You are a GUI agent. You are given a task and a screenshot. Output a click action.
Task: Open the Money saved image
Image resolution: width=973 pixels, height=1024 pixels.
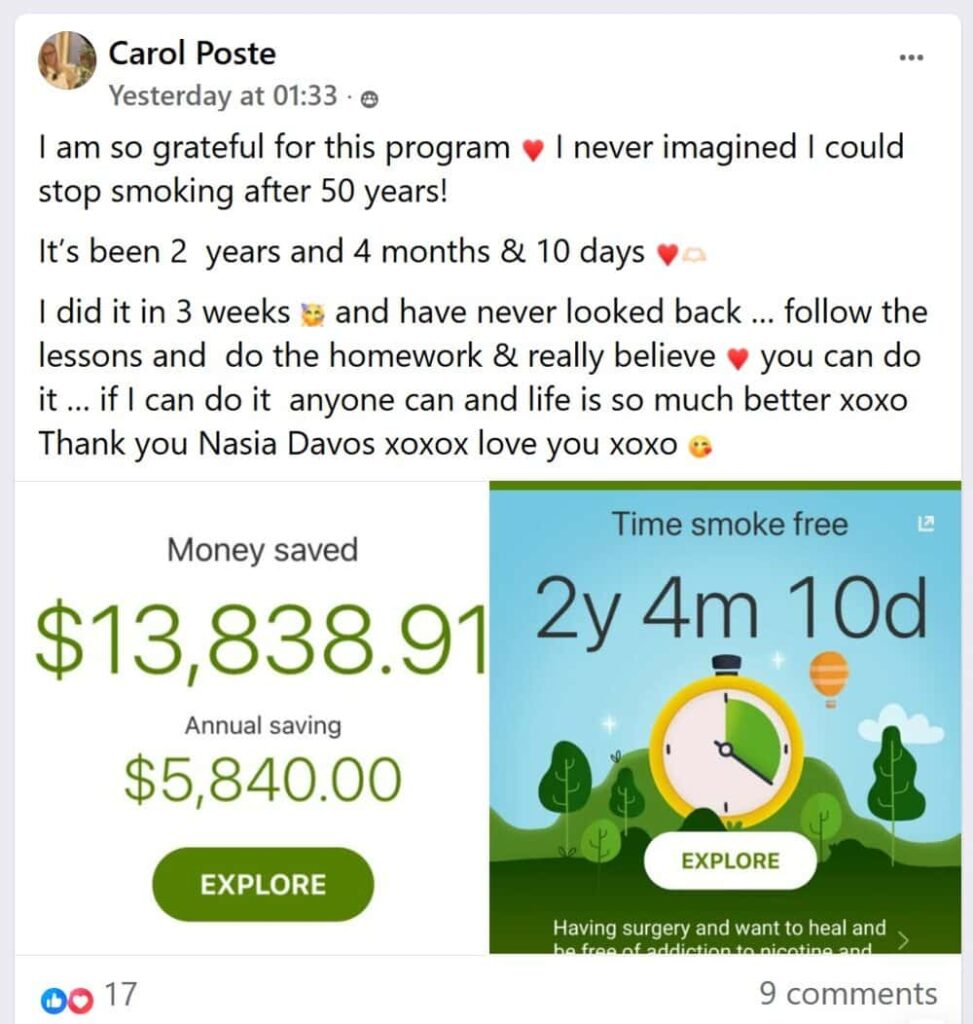tap(252, 718)
